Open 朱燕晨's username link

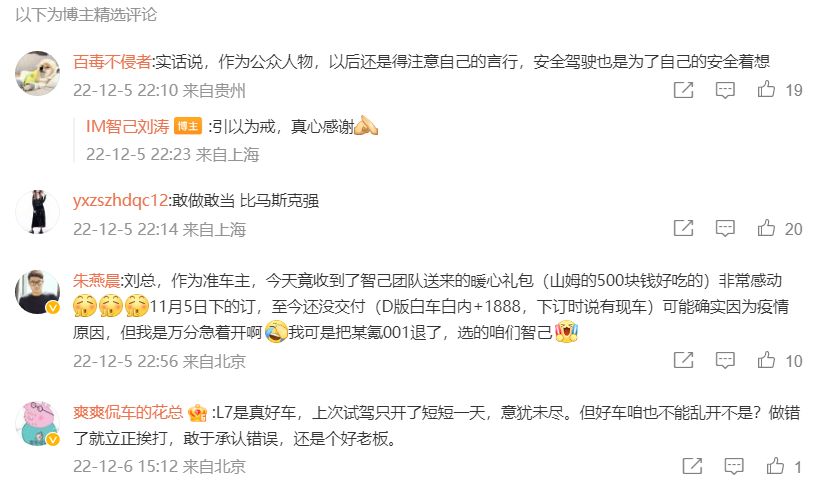click(96, 280)
